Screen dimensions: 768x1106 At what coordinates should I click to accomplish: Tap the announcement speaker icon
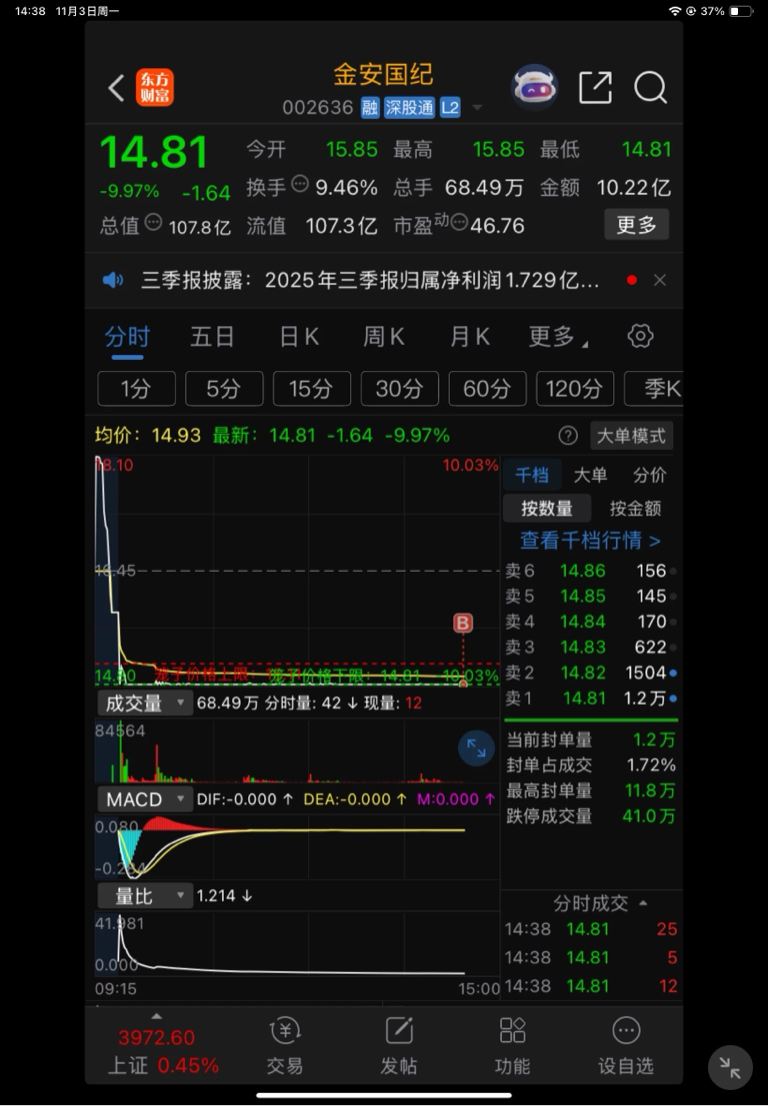[113, 280]
